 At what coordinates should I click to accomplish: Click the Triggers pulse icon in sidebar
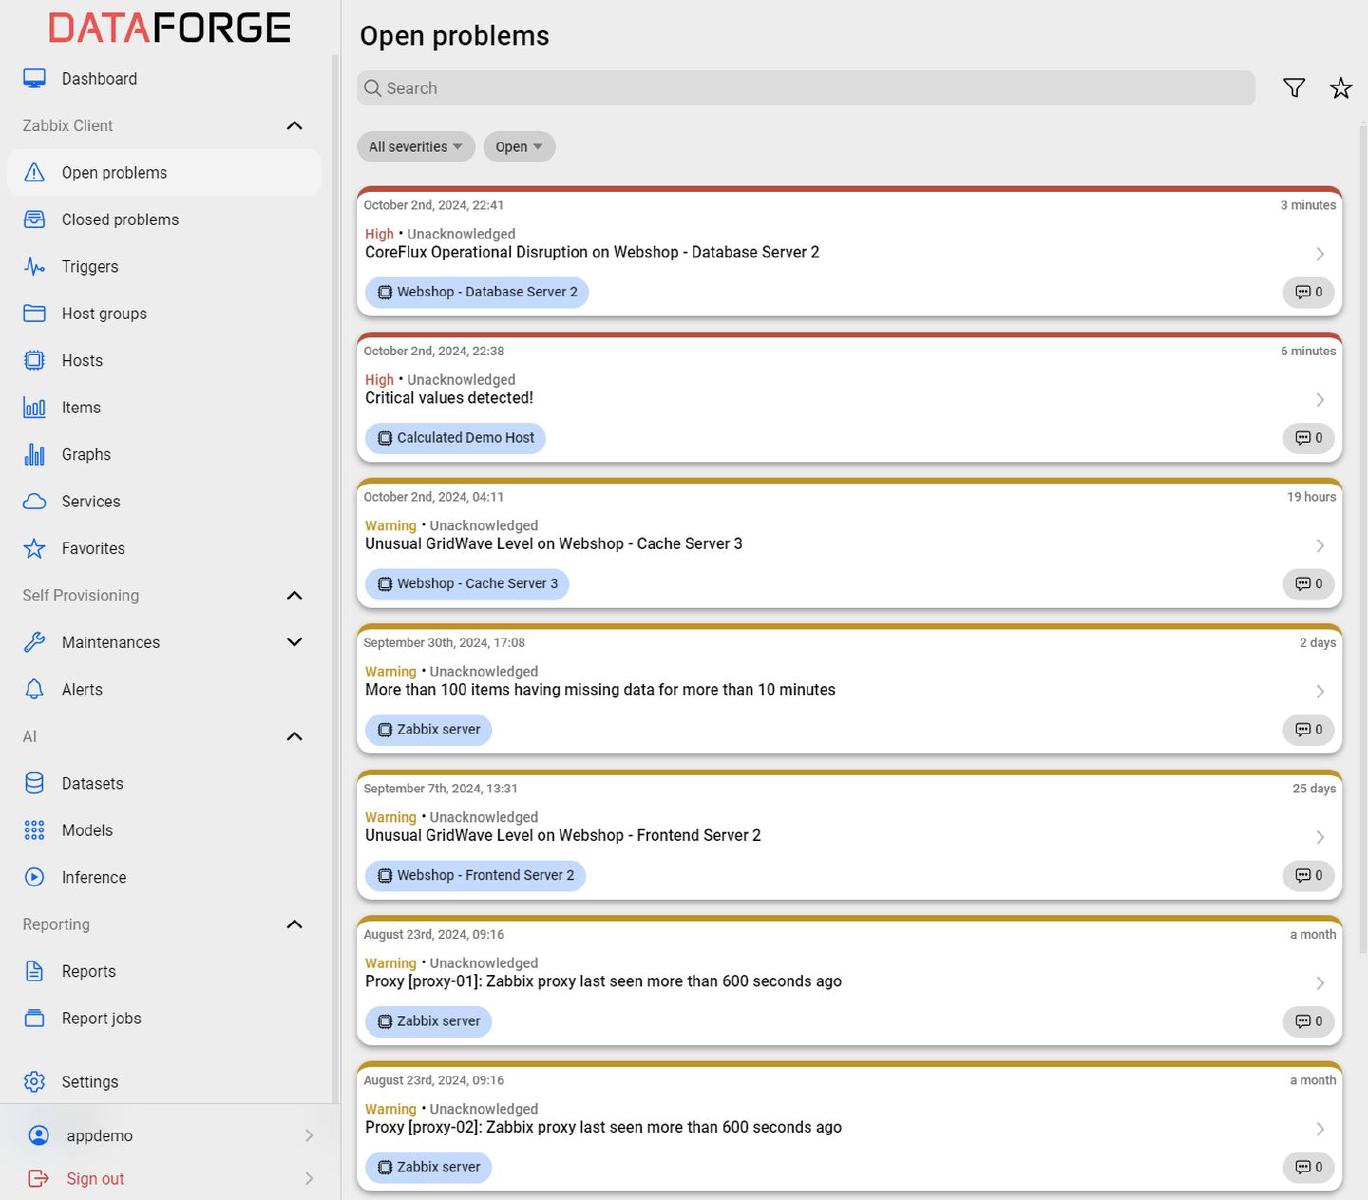point(34,267)
